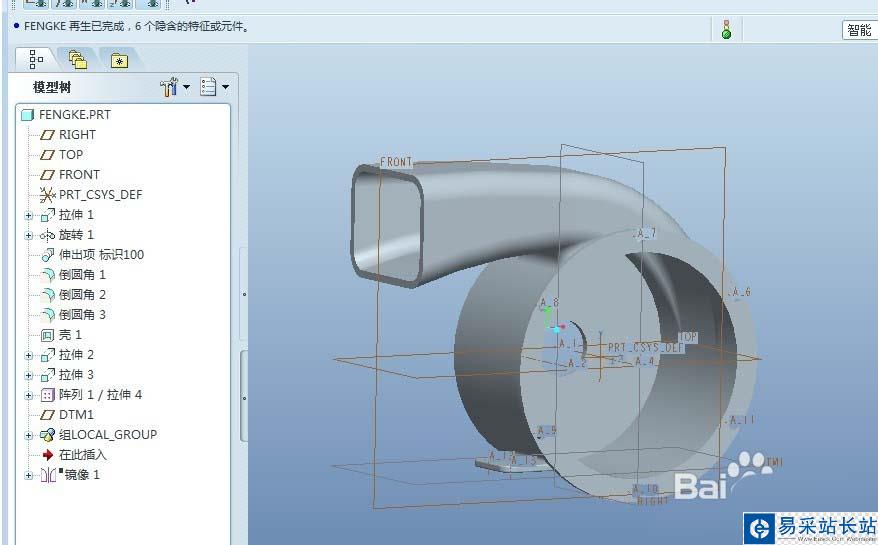Viewport: 878px width, 545px height.
Task: Expand the 旋转 1 tree node
Action: click(x=29, y=235)
